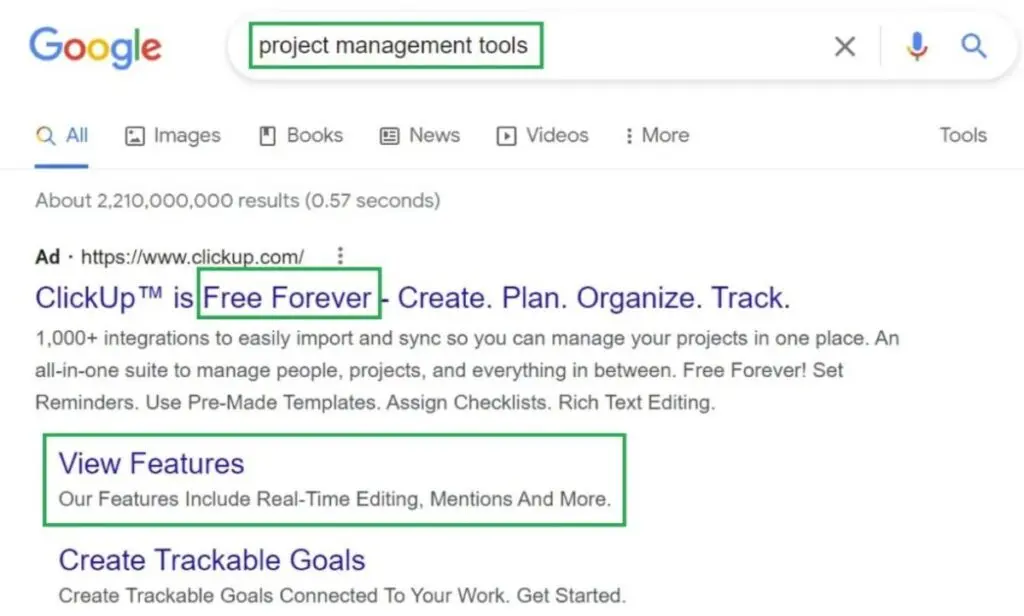1024x616 pixels.
Task: Open the View Features sitelink
Action: pyautogui.click(x=151, y=463)
